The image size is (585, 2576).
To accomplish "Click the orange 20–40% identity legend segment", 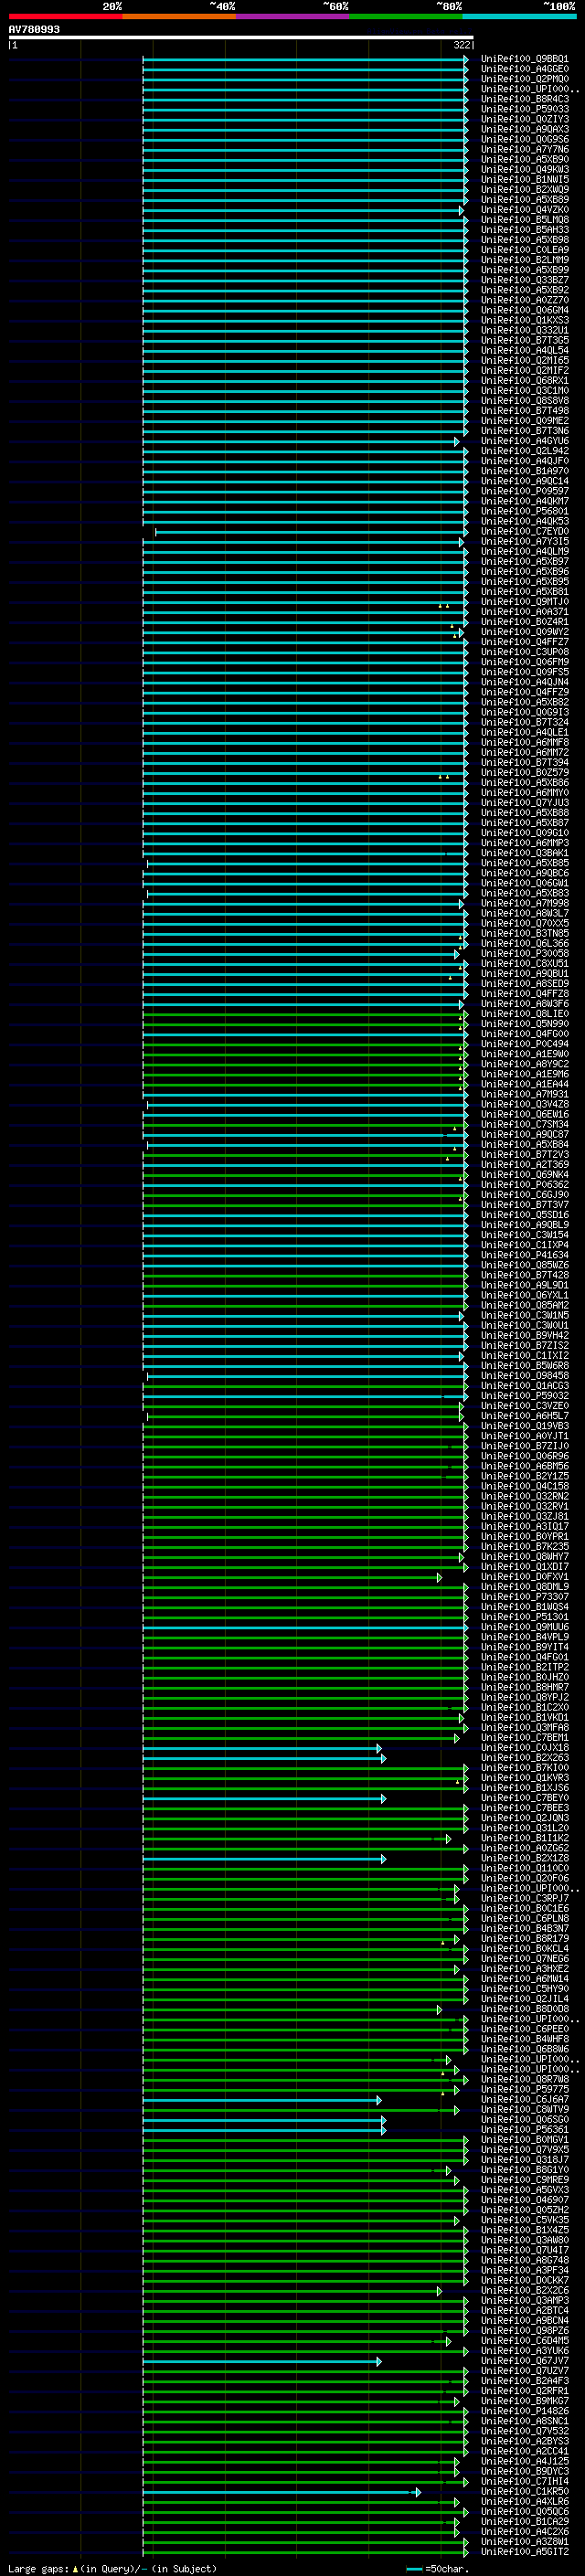I will coord(179,16).
